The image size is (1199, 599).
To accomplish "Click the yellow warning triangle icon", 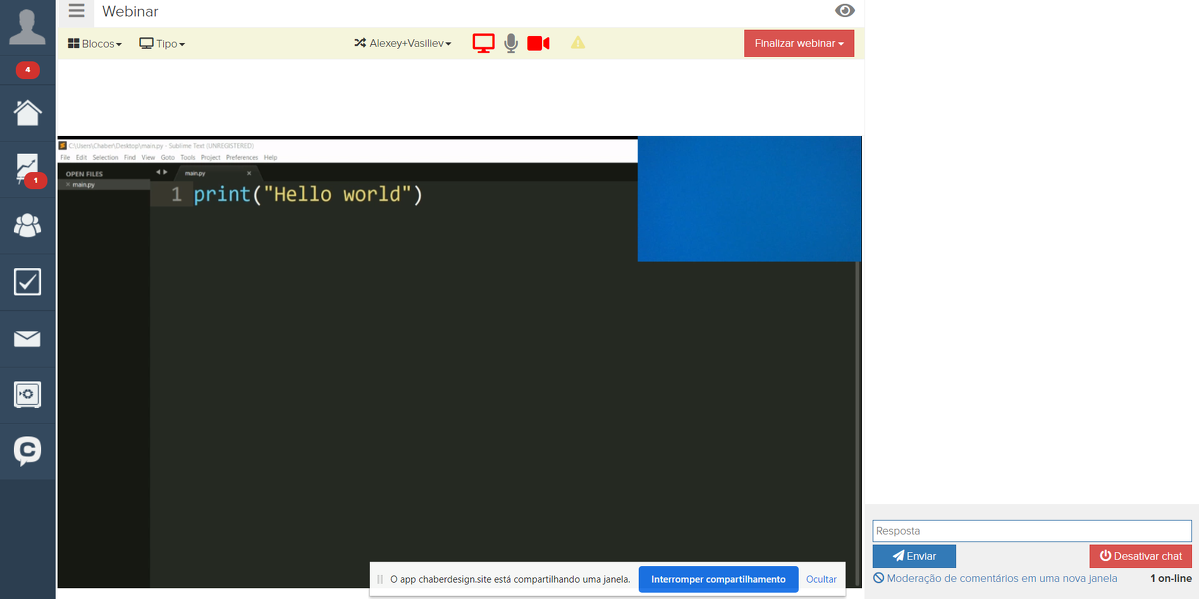I will [x=578, y=43].
